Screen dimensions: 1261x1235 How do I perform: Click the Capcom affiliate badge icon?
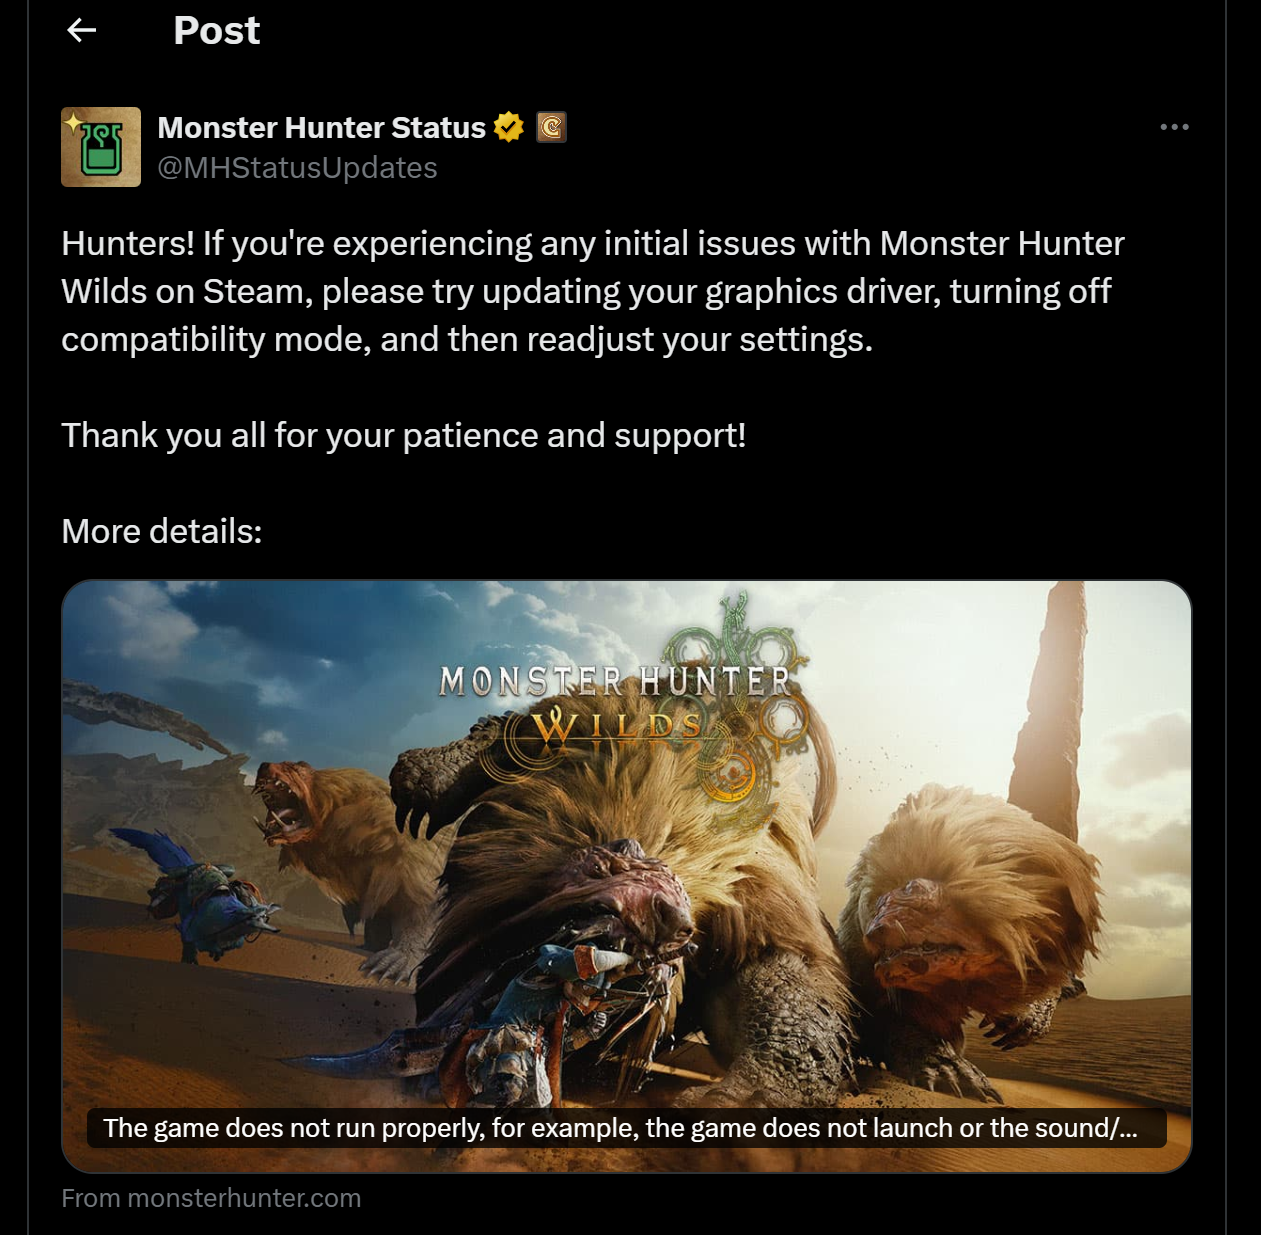pos(551,127)
